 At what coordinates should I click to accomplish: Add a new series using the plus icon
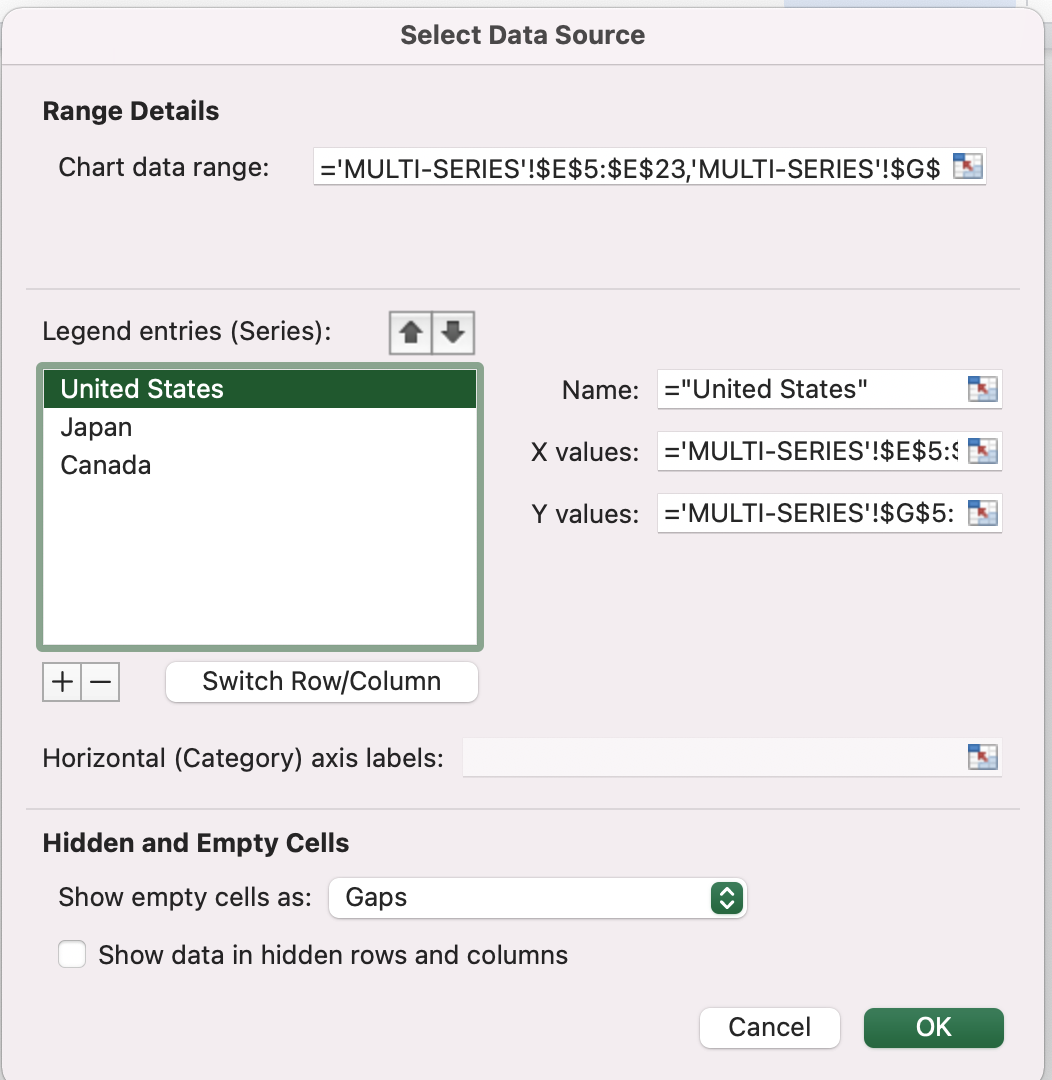61,681
